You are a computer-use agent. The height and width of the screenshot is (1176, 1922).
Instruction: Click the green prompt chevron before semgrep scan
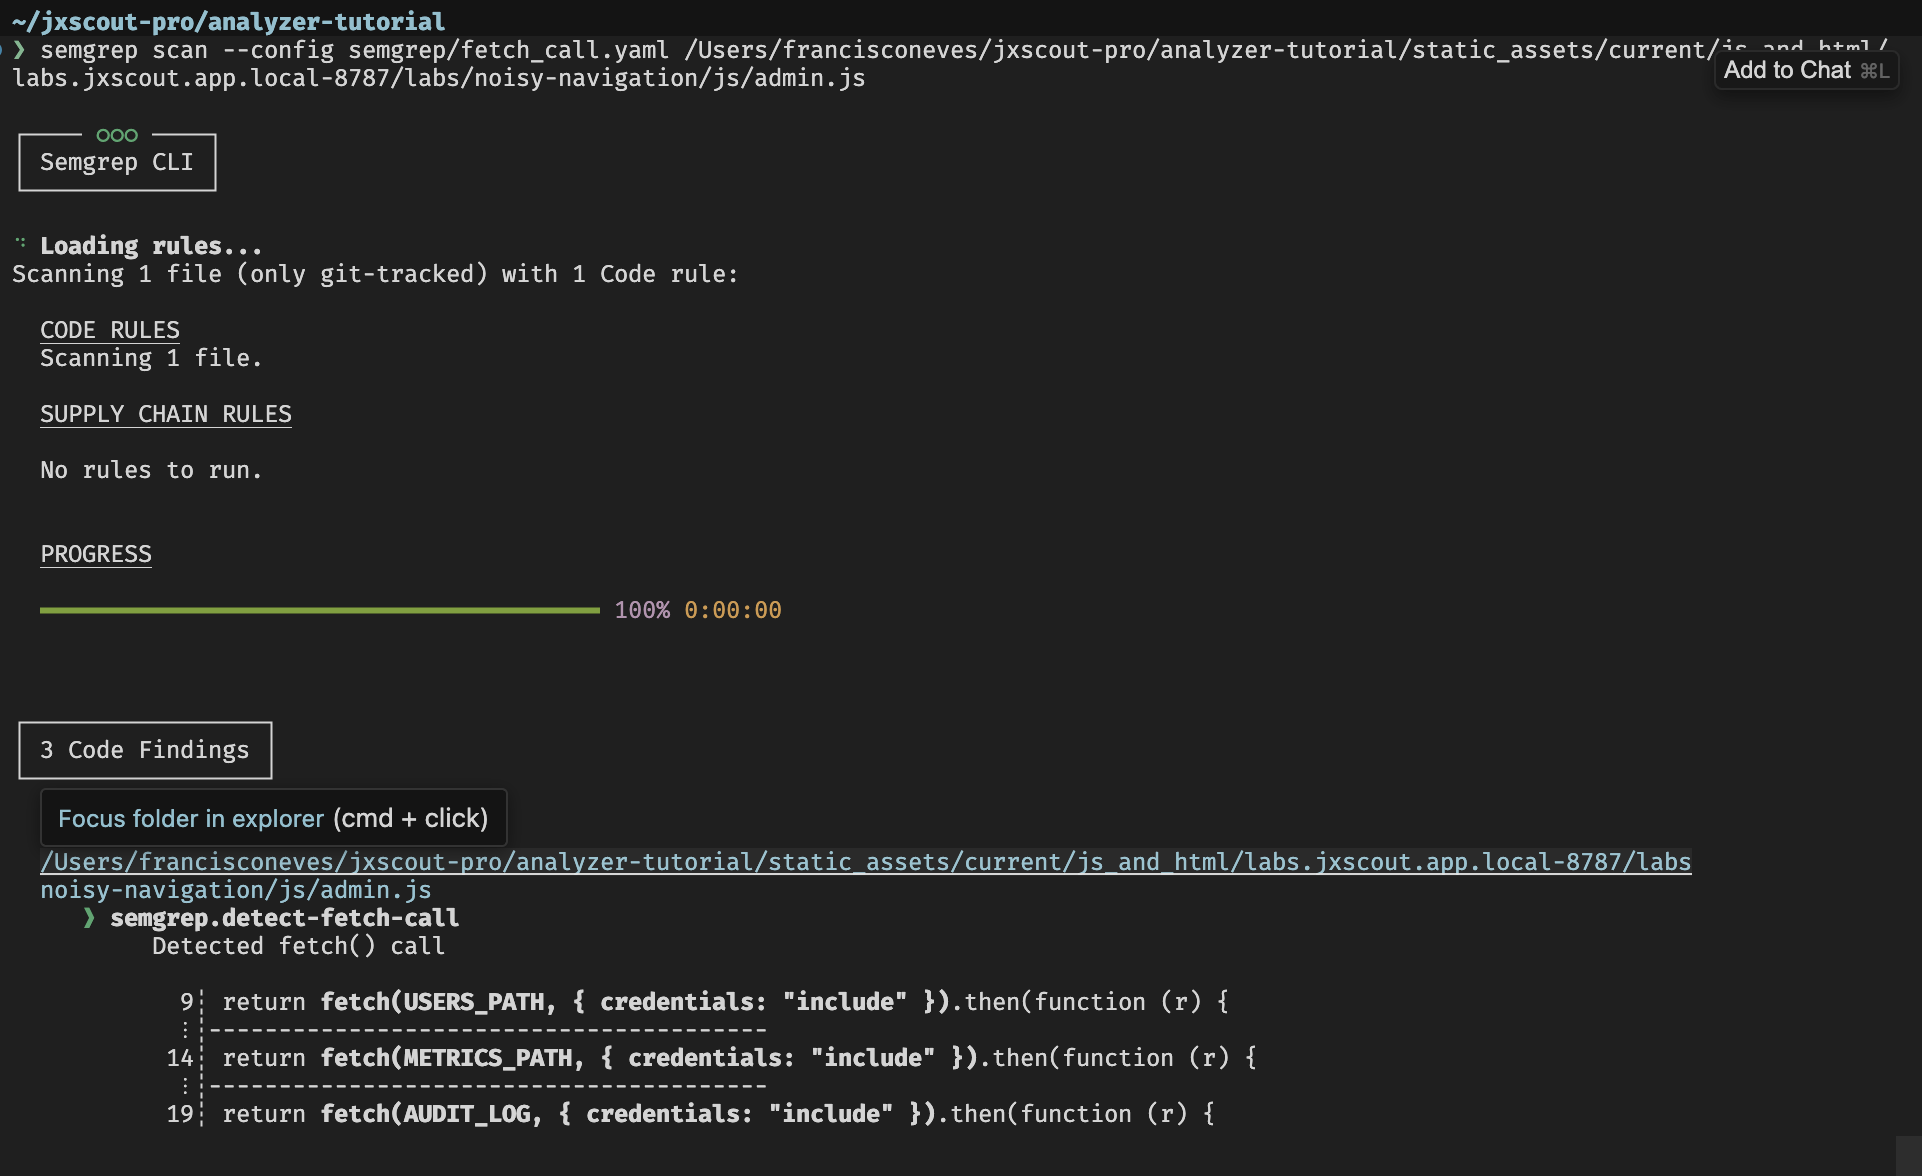[19, 50]
